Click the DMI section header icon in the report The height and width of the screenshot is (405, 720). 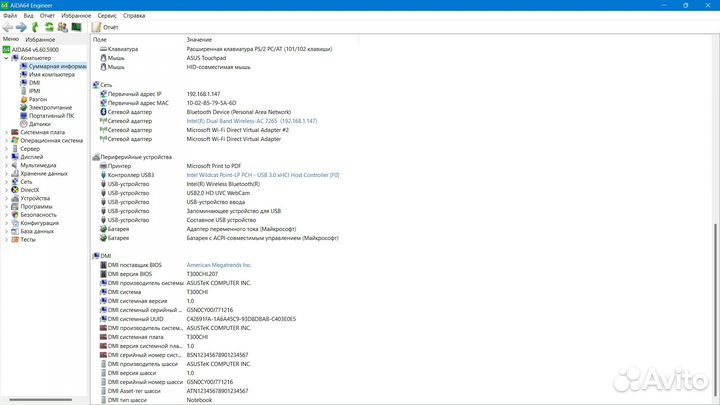(96, 256)
